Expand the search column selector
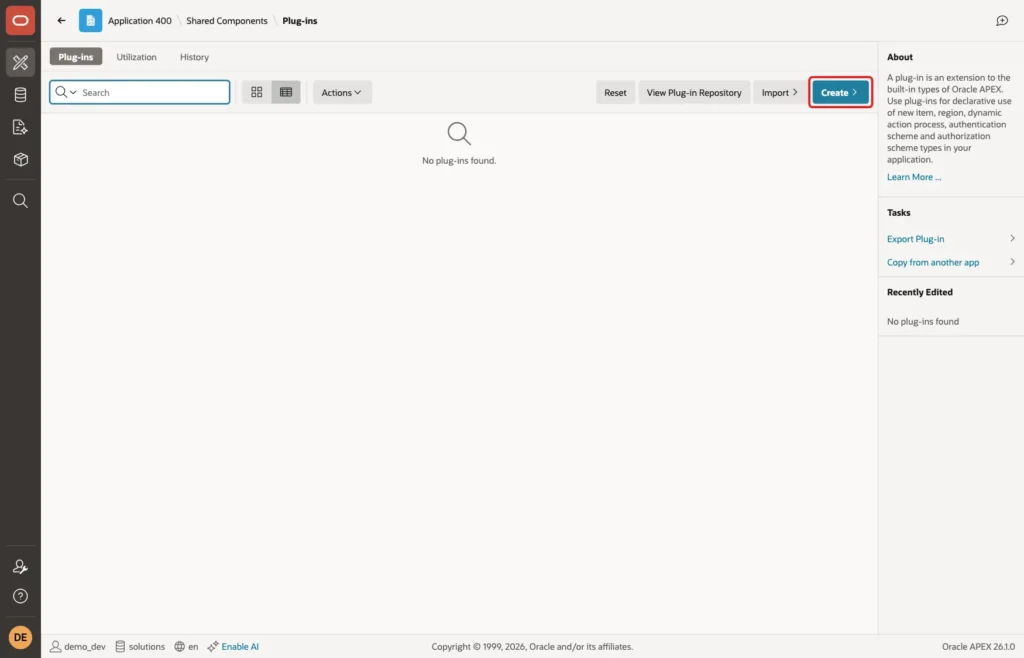1024x658 pixels. point(66,92)
